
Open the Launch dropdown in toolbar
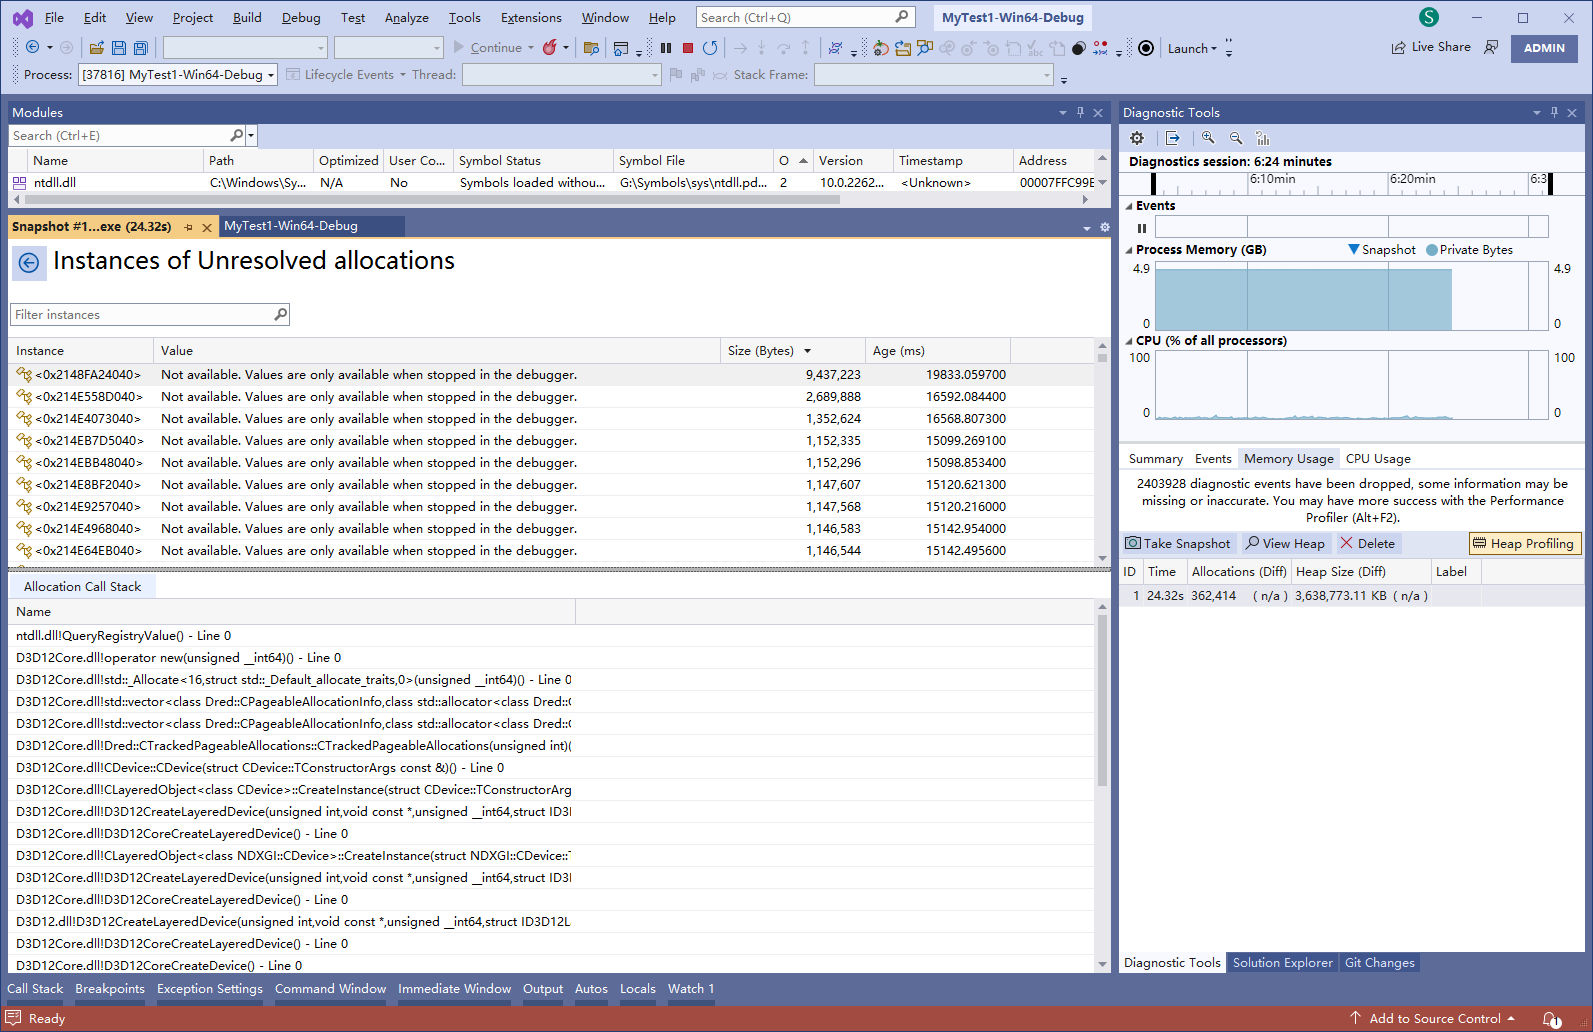(x=1192, y=48)
